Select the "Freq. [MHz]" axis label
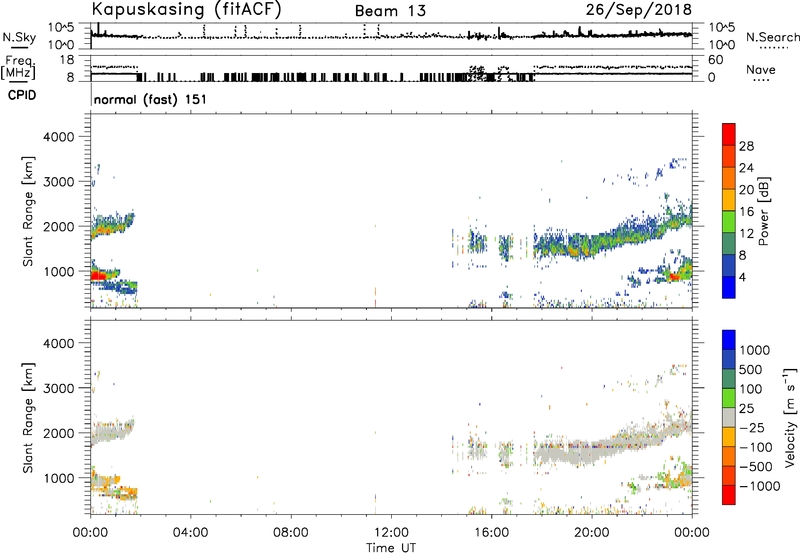This screenshot has width=800, height=554. click(x=18, y=68)
